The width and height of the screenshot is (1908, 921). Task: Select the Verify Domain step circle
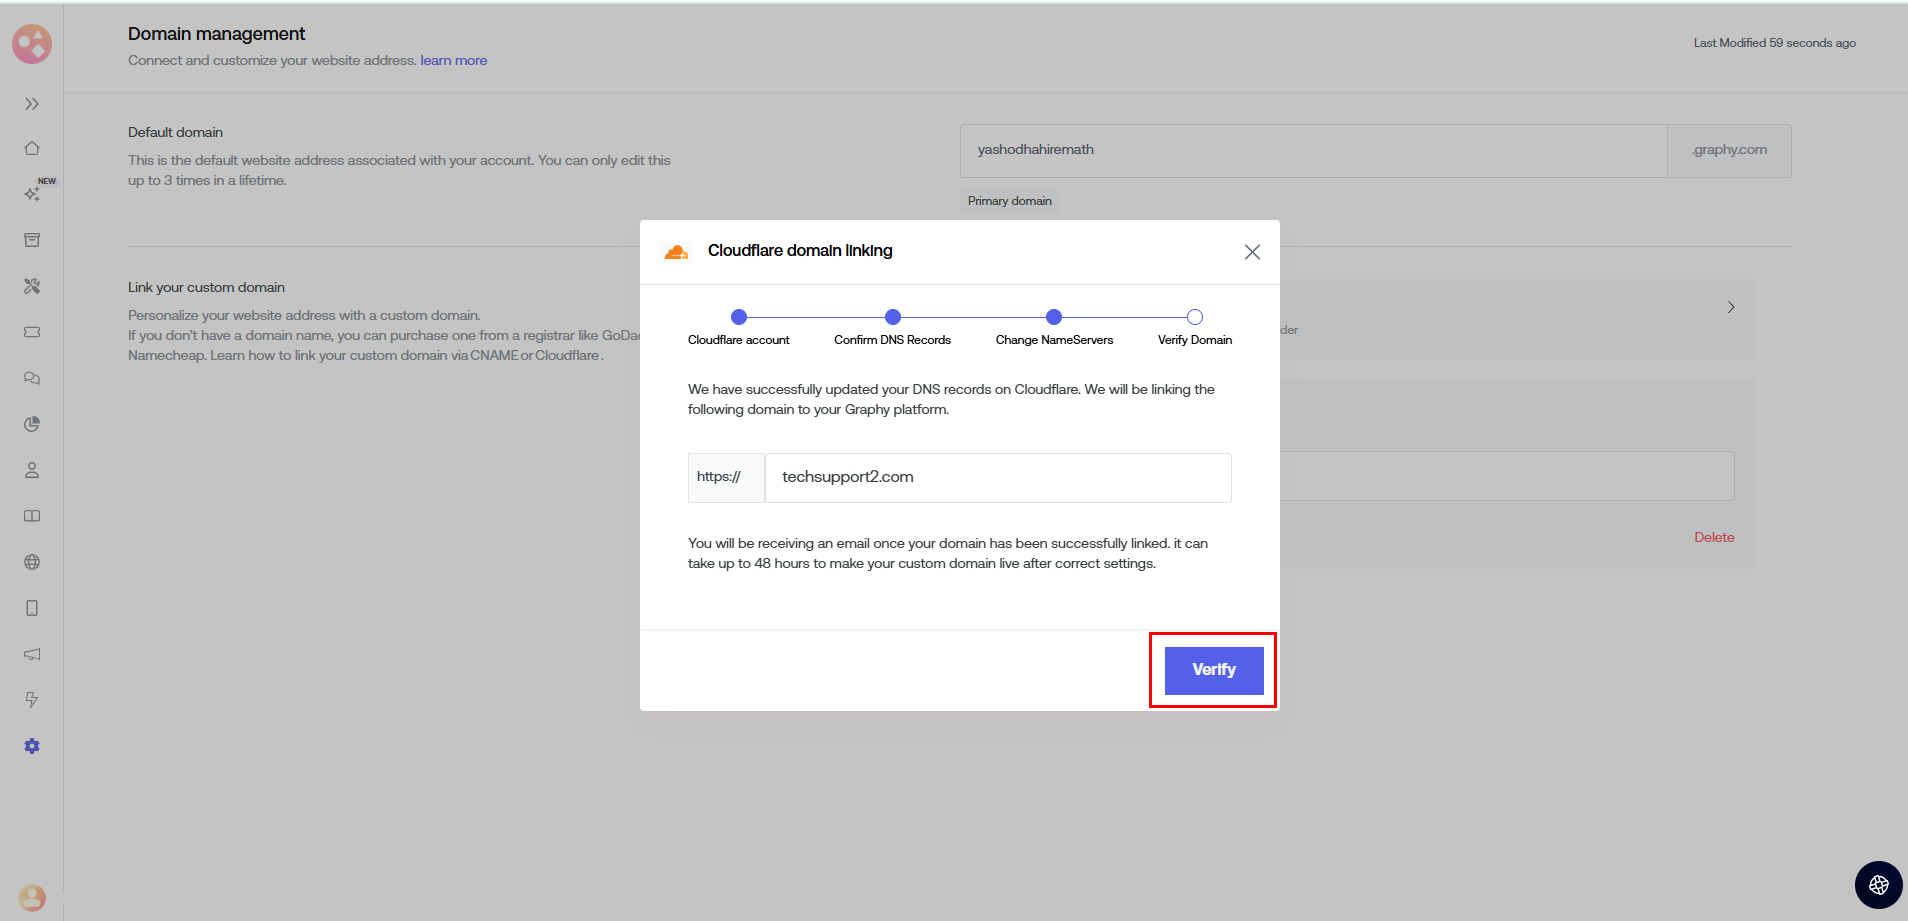(x=1195, y=317)
